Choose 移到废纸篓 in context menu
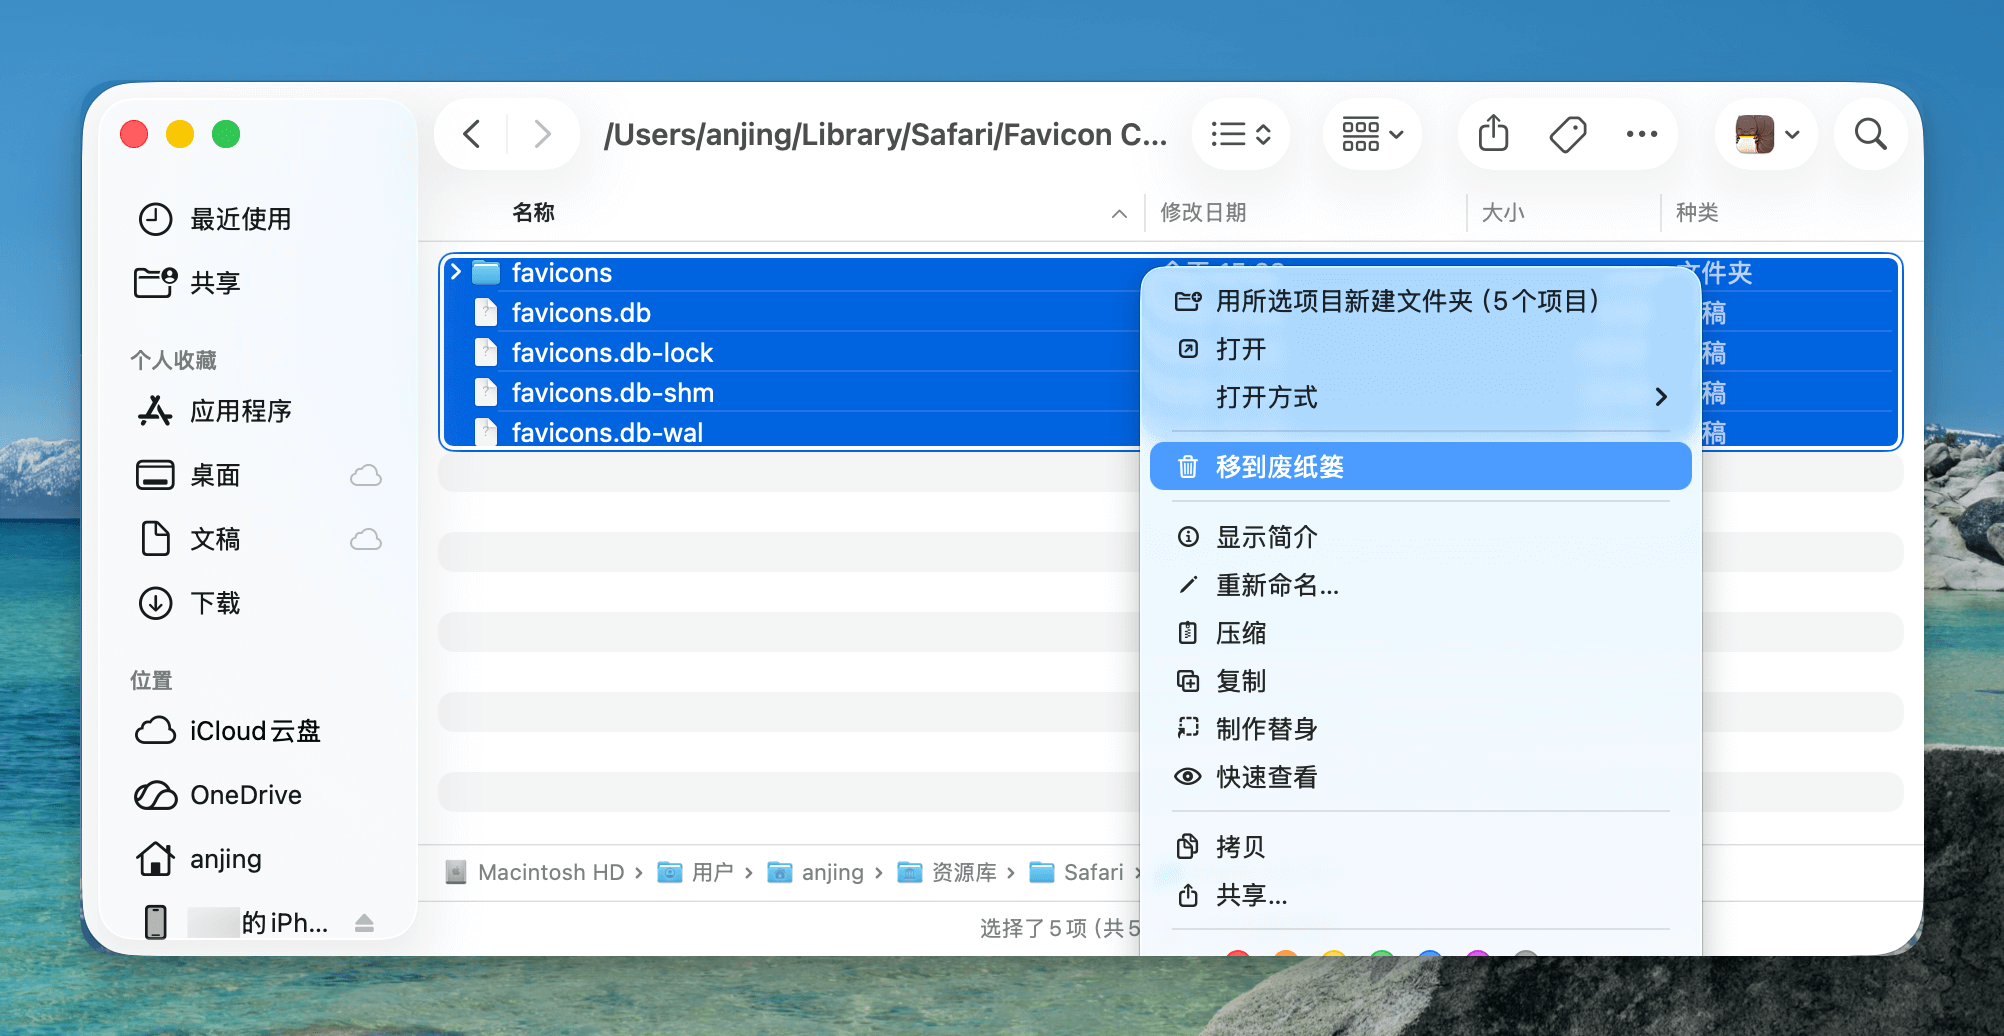The image size is (2004, 1036). tap(1420, 467)
